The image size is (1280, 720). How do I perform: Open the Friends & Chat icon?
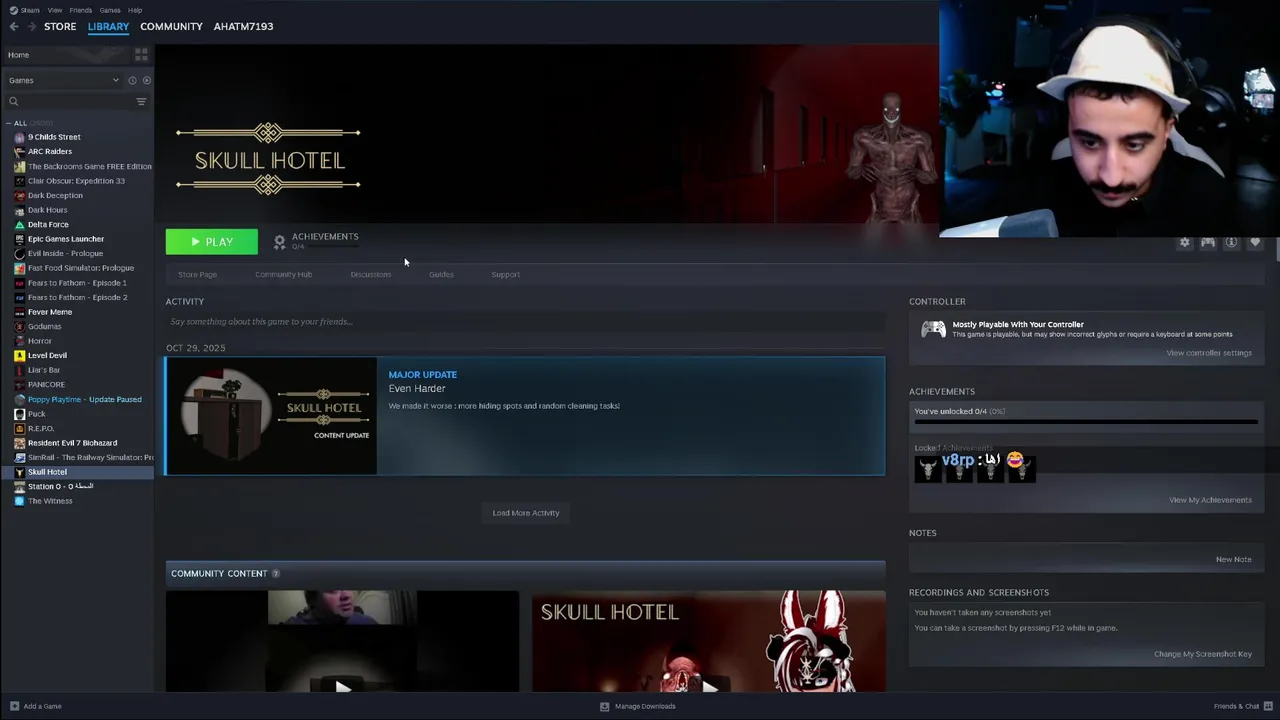click(1266, 706)
